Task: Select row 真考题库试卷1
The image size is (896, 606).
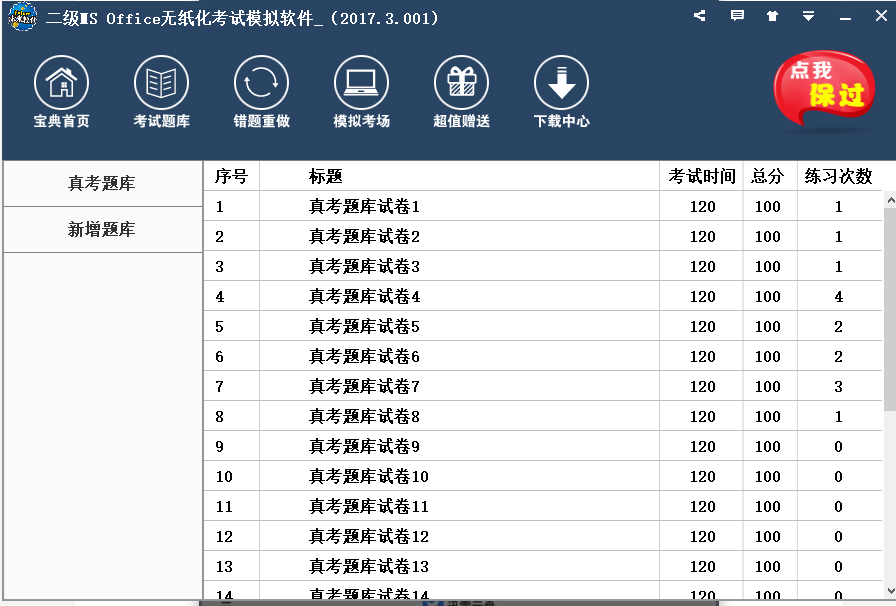Action: point(543,206)
